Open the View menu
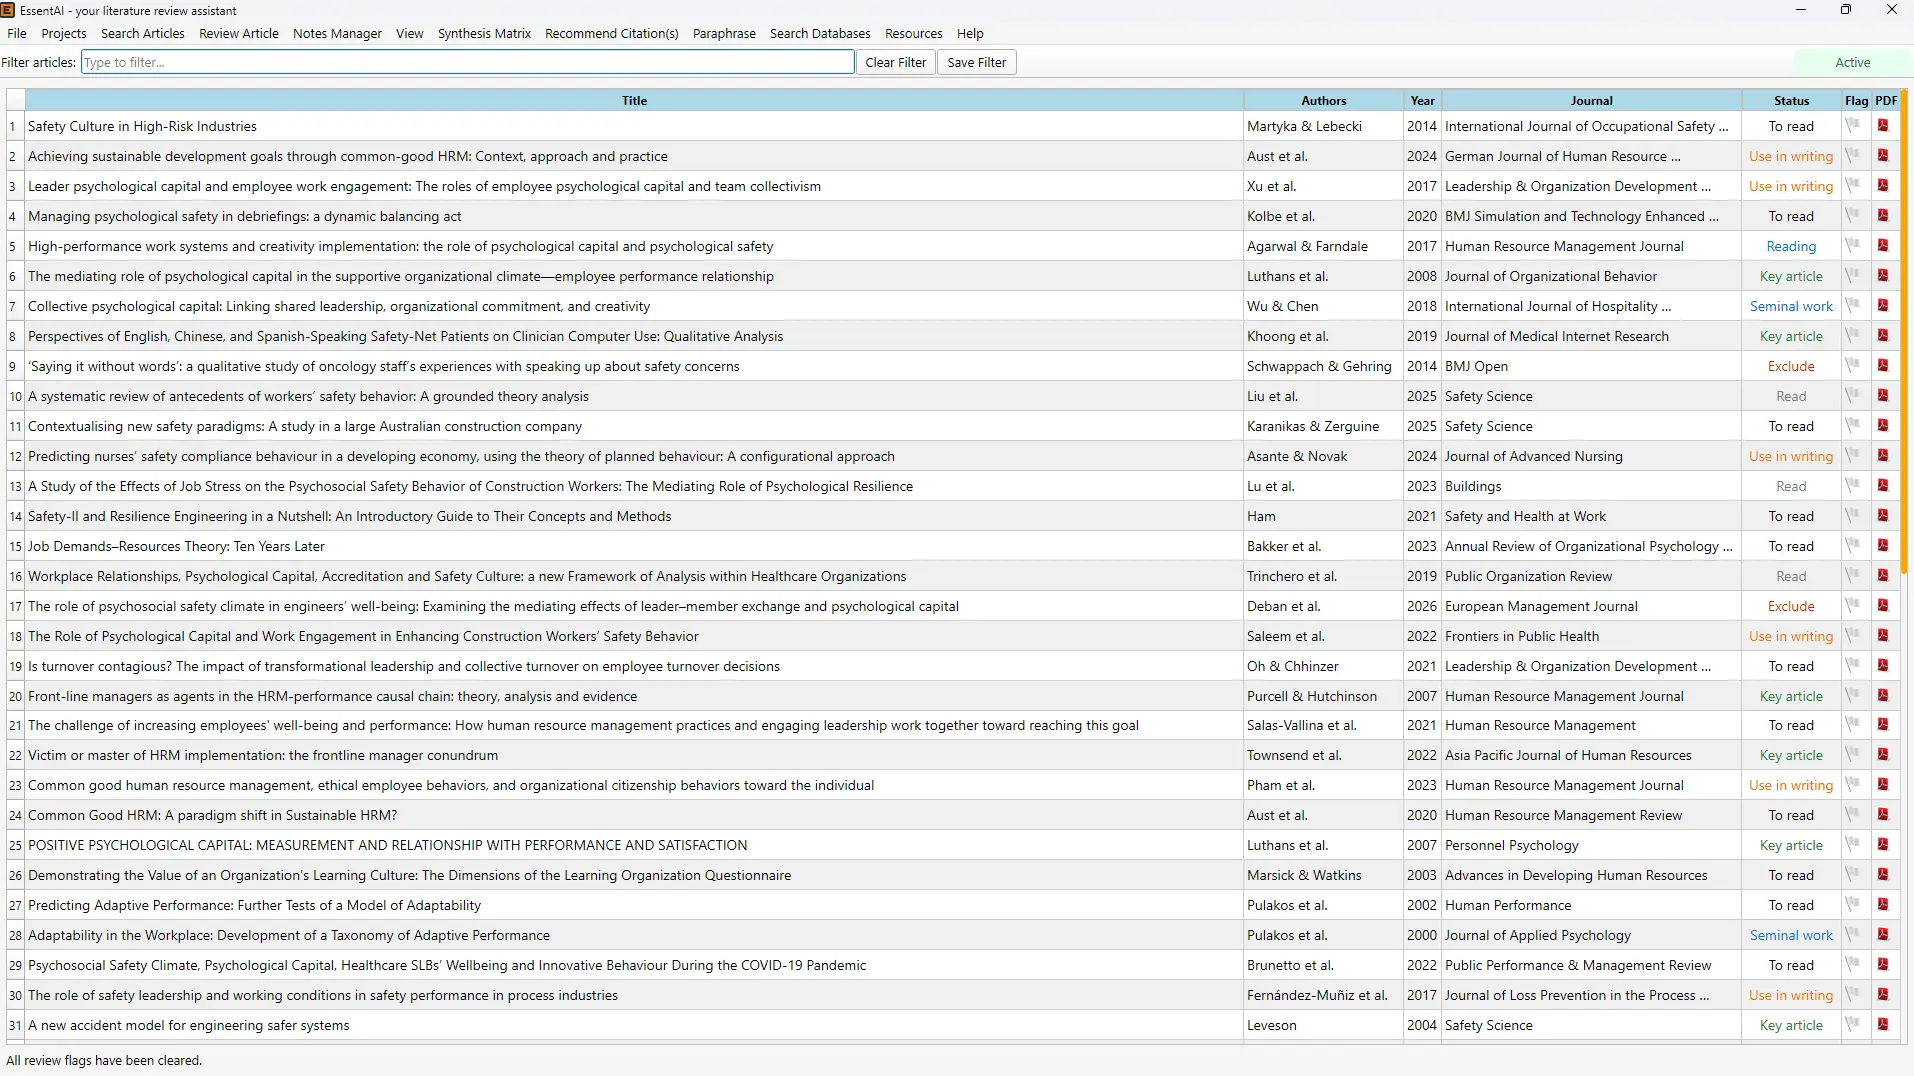This screenshot has height=1076, width=1914. [x=409, y=33]
